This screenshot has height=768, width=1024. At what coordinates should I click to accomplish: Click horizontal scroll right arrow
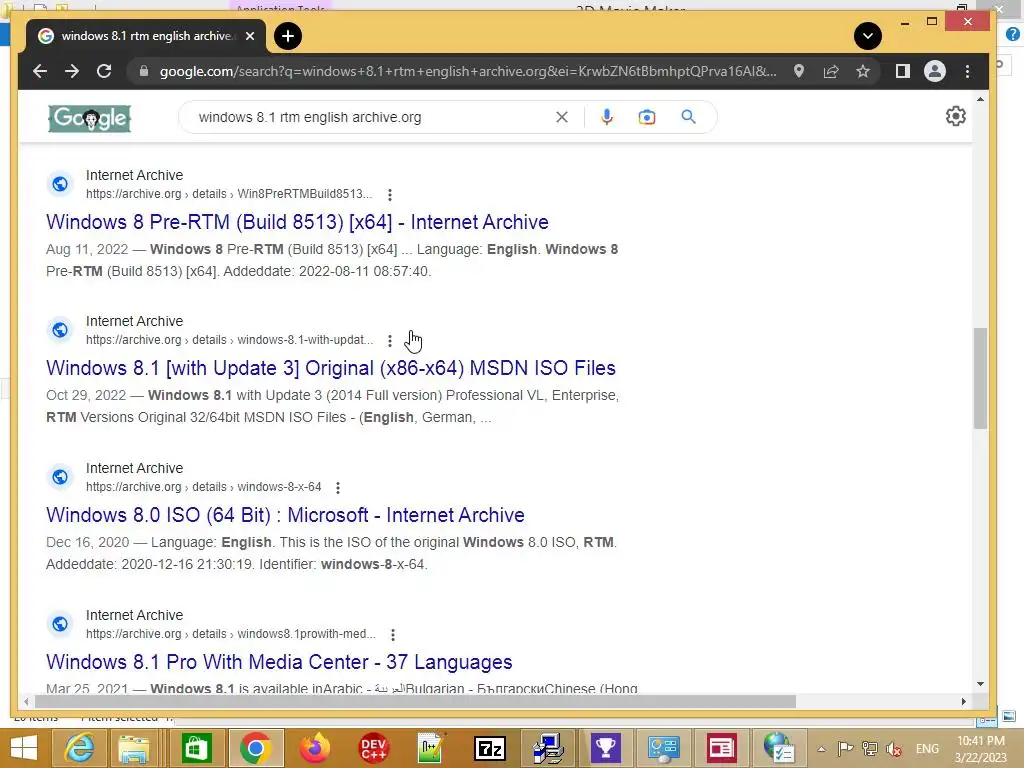click(963, 701)
